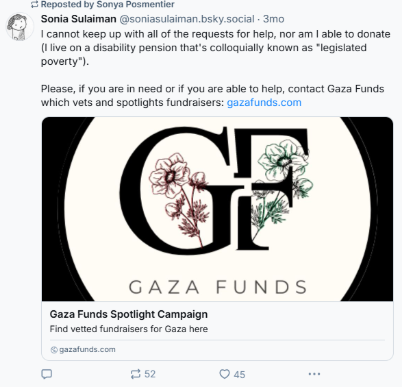Open the three-dot more options menu
404x387 pixels.
314,374
